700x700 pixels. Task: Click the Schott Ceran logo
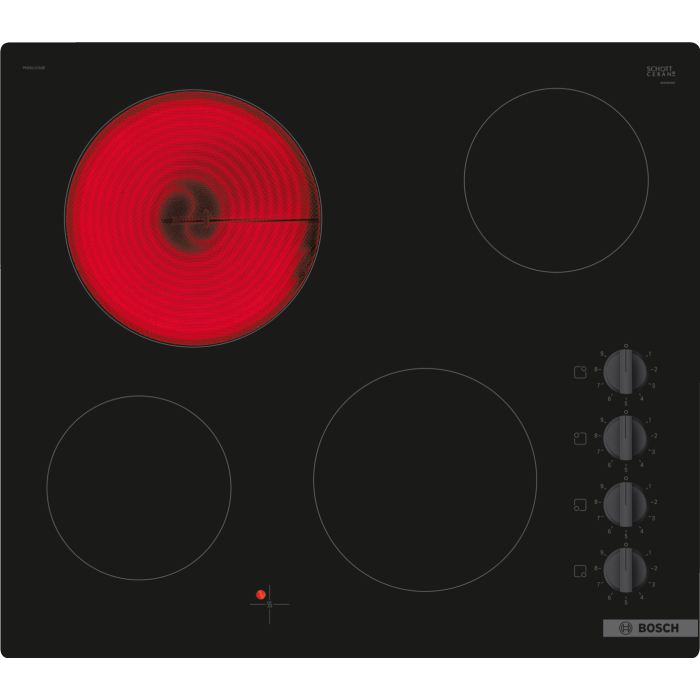point(661,72)
